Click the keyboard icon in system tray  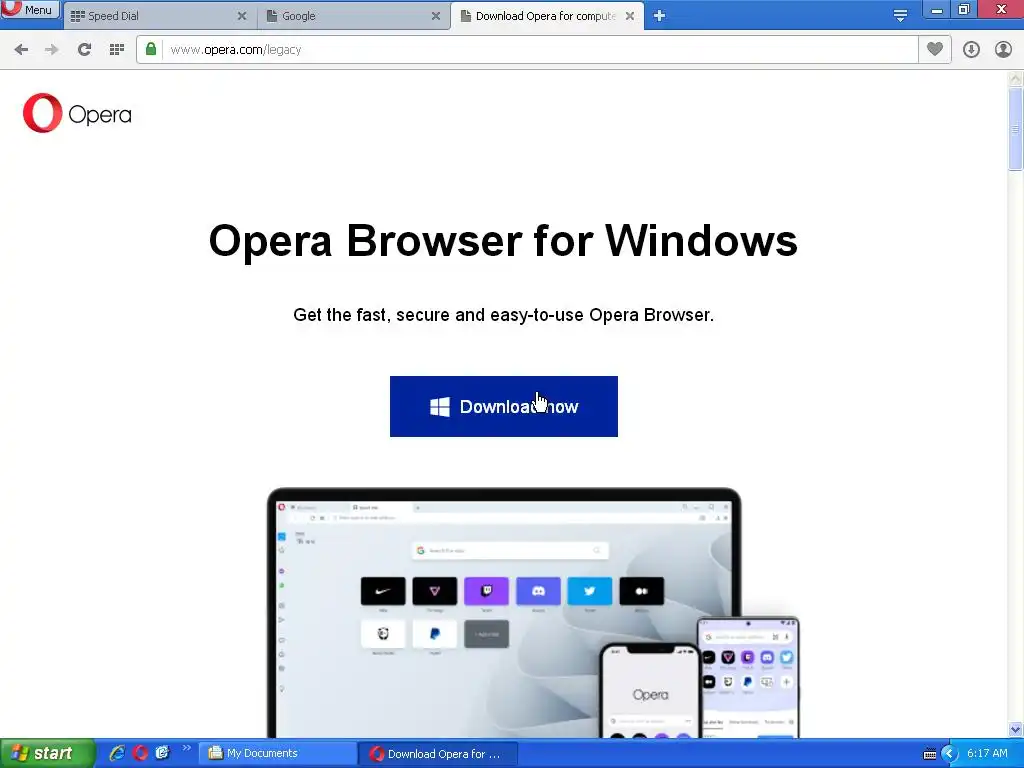pyautogui.click(x=930, y=754)
